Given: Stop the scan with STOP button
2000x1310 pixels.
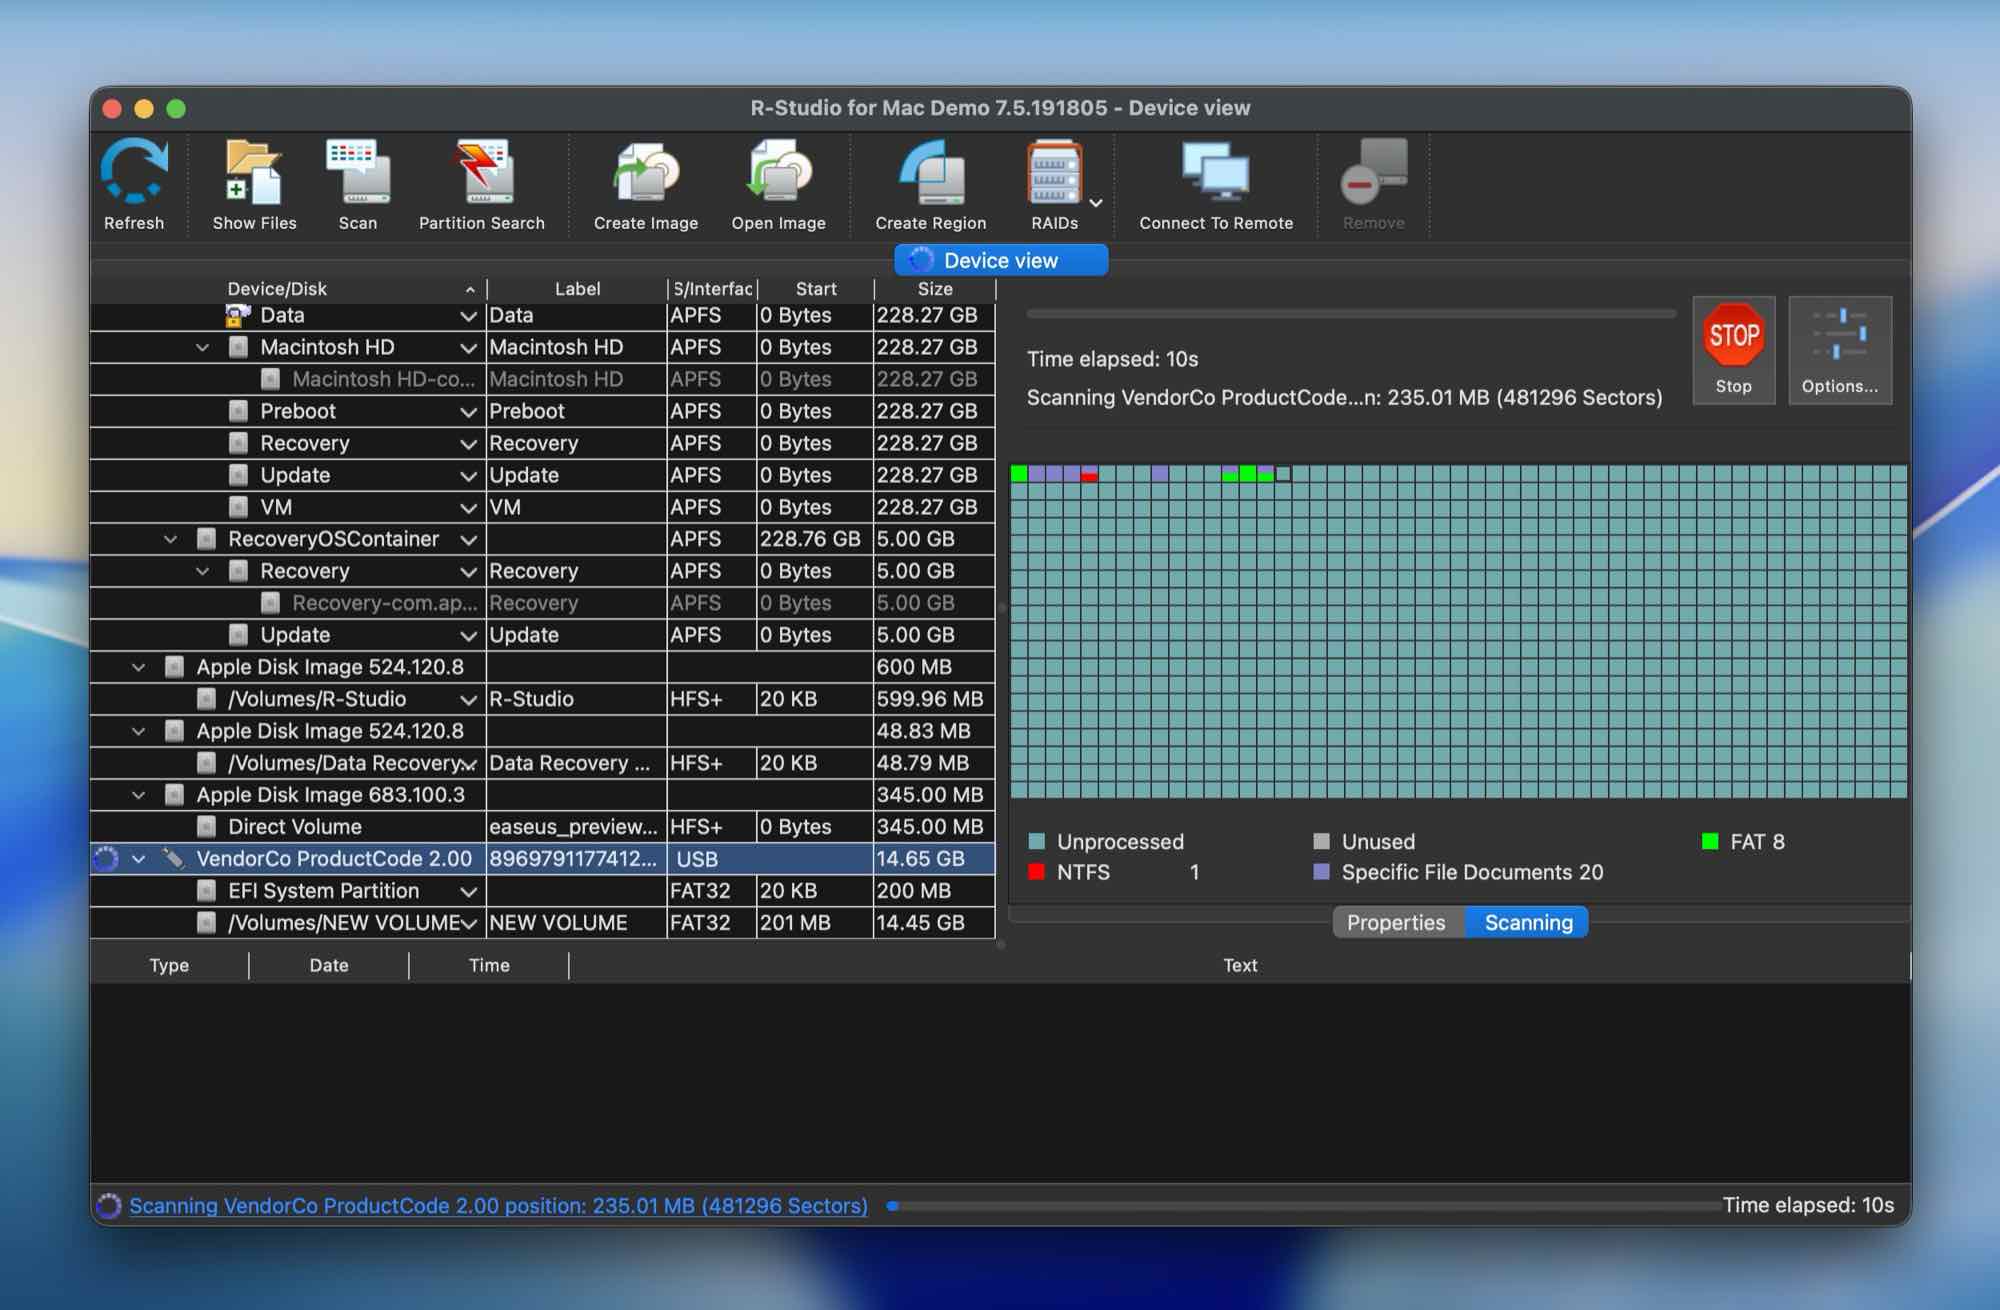Looking at the screenshot, I should pos(1734,350).
